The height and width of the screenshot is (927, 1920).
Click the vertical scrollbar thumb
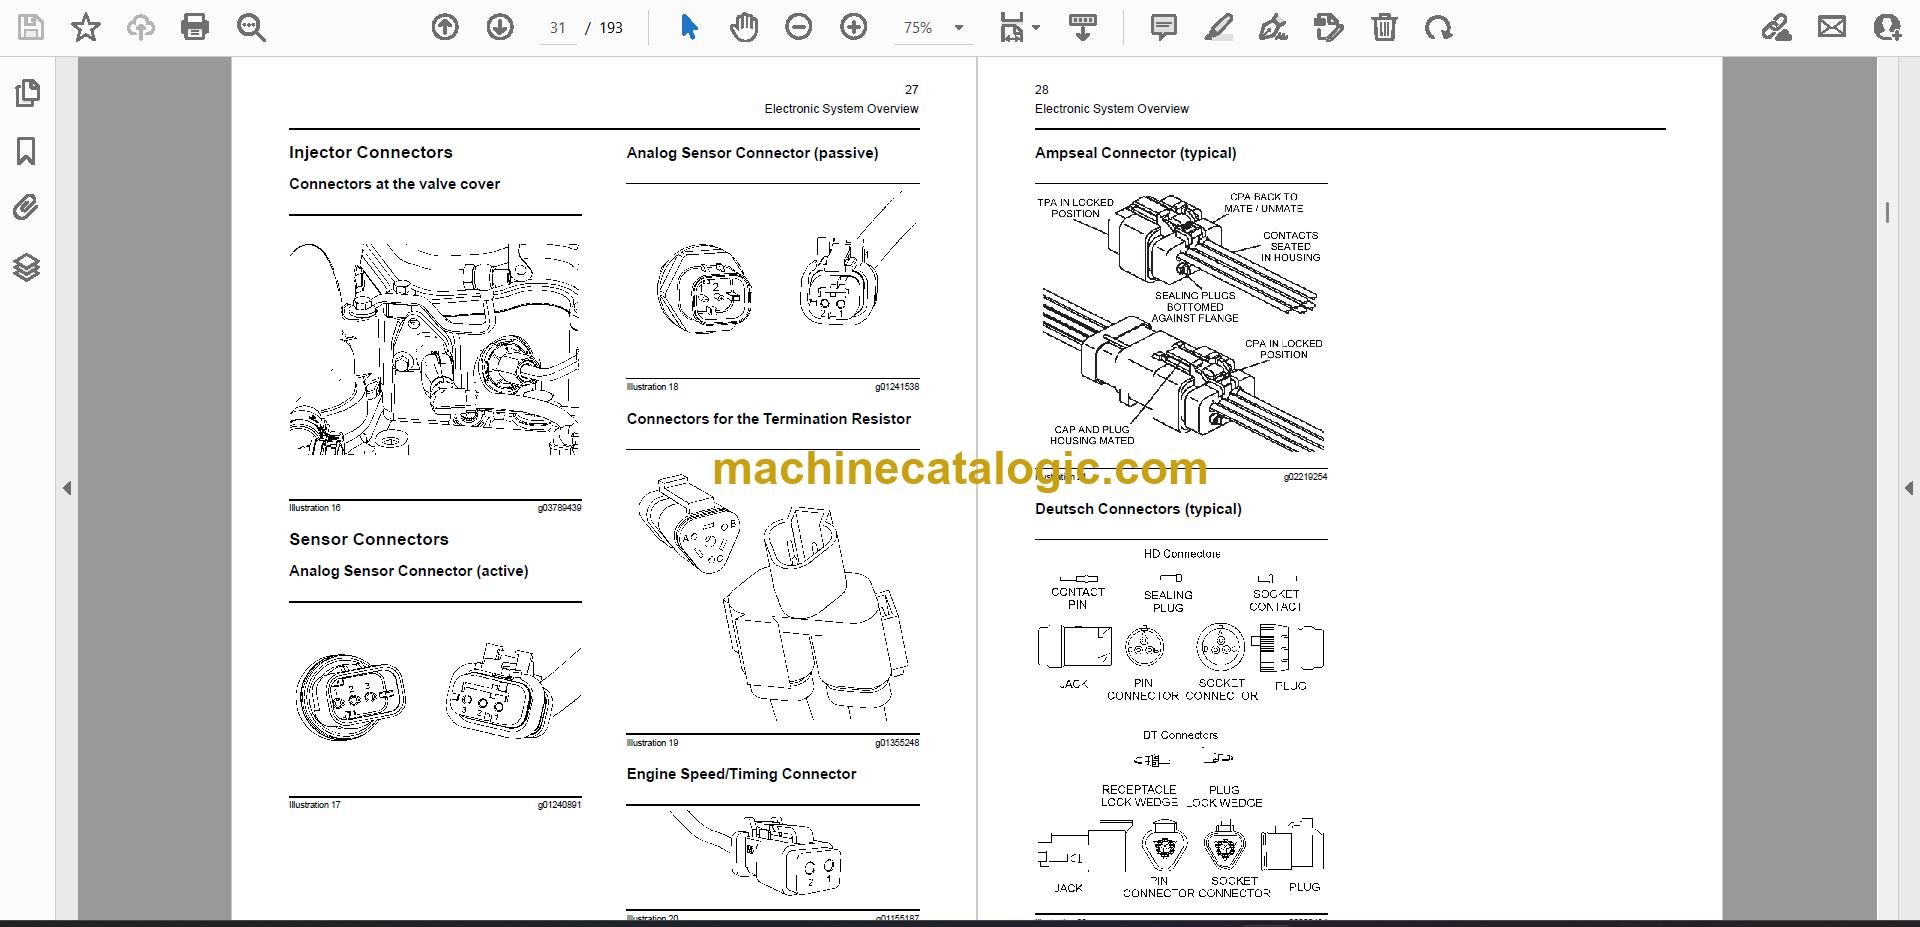click(1887, 212)
